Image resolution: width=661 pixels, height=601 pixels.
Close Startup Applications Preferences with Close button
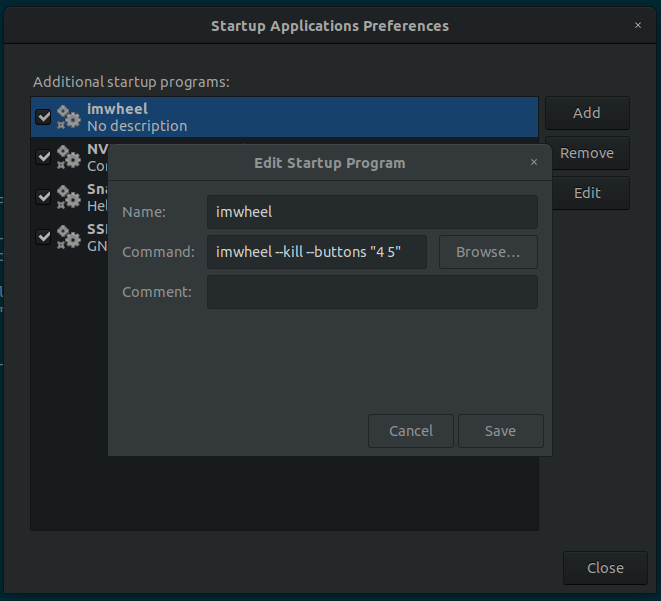tap(605, 568)
